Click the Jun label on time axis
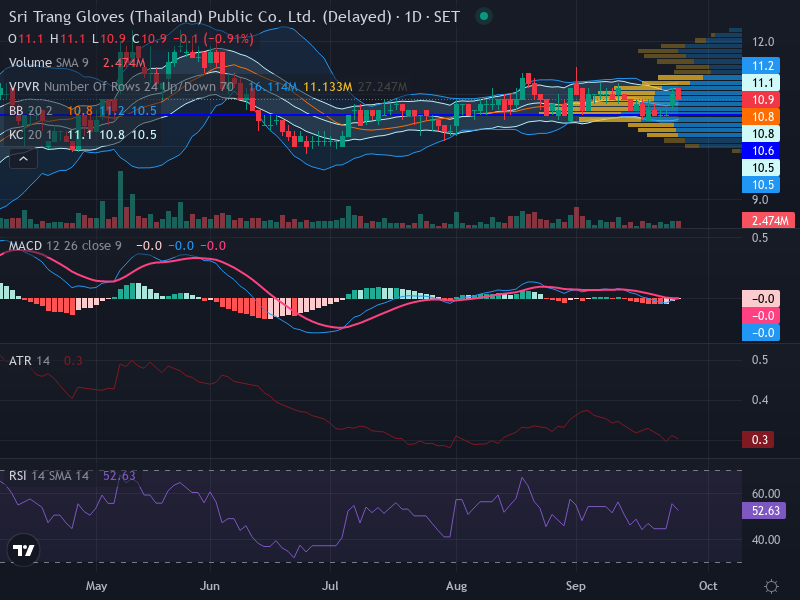Viewport: 800px width, 600px height. point(210,586)
